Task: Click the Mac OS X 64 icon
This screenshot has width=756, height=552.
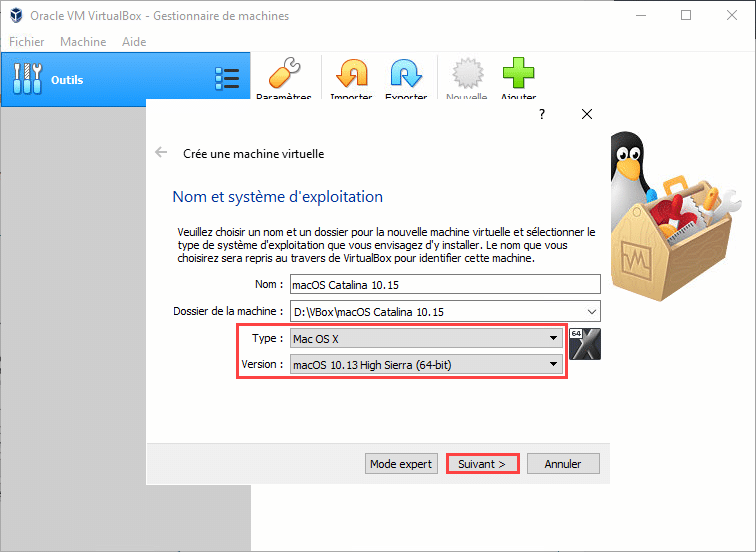Action: (585, 344)
